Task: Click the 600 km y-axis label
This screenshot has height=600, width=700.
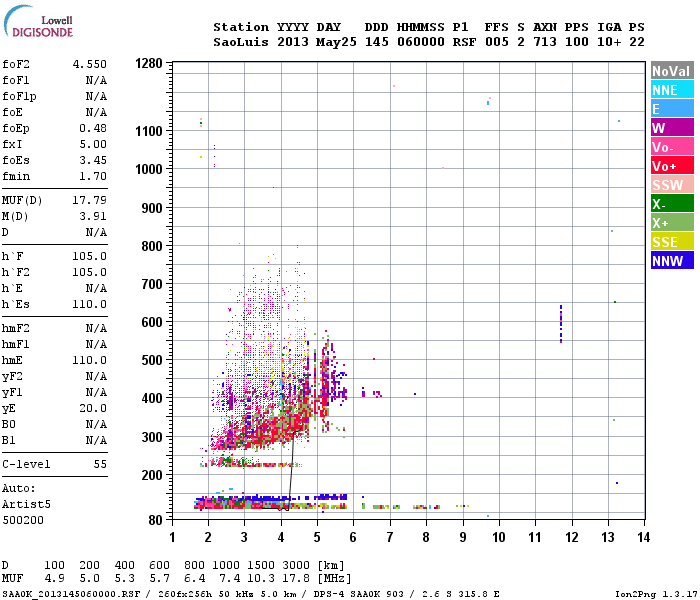Action: click(x=152, y=322)
